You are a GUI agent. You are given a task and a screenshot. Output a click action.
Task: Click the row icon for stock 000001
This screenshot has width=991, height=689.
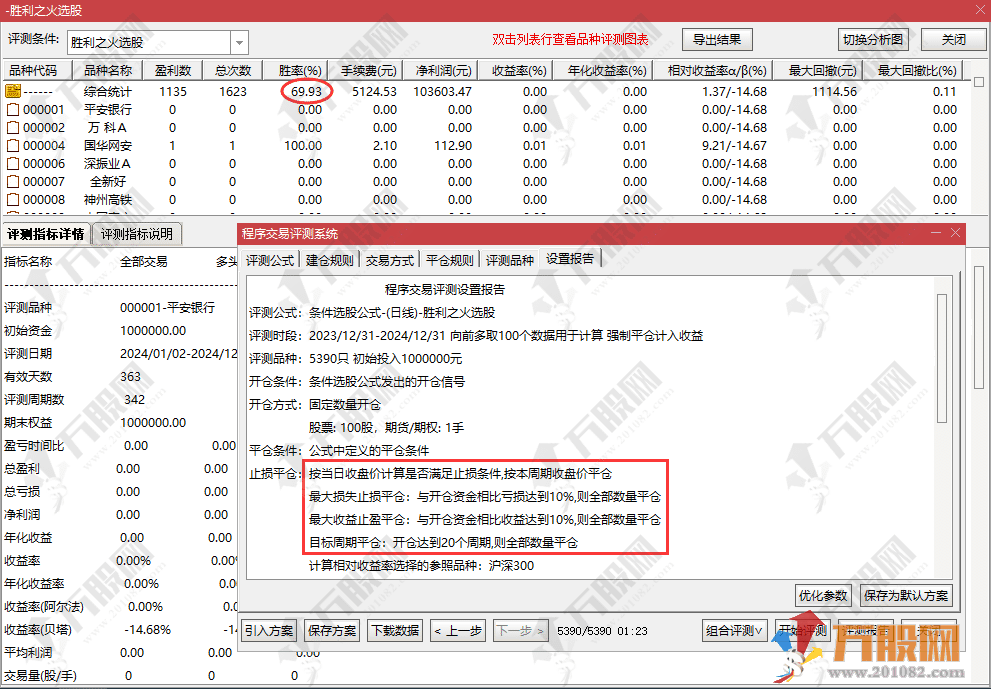click(13, 110)
